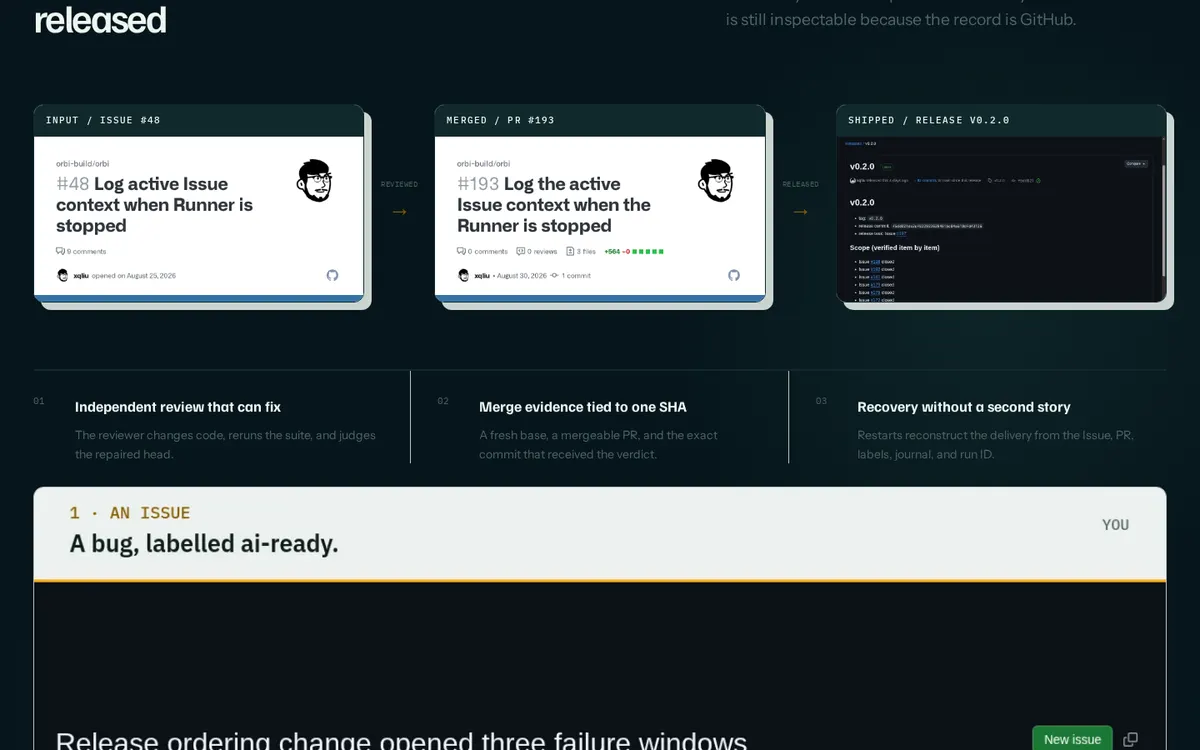Click 'Recovery without a second story' heading
1200x750 pixels.
click(x=964, y=407)
